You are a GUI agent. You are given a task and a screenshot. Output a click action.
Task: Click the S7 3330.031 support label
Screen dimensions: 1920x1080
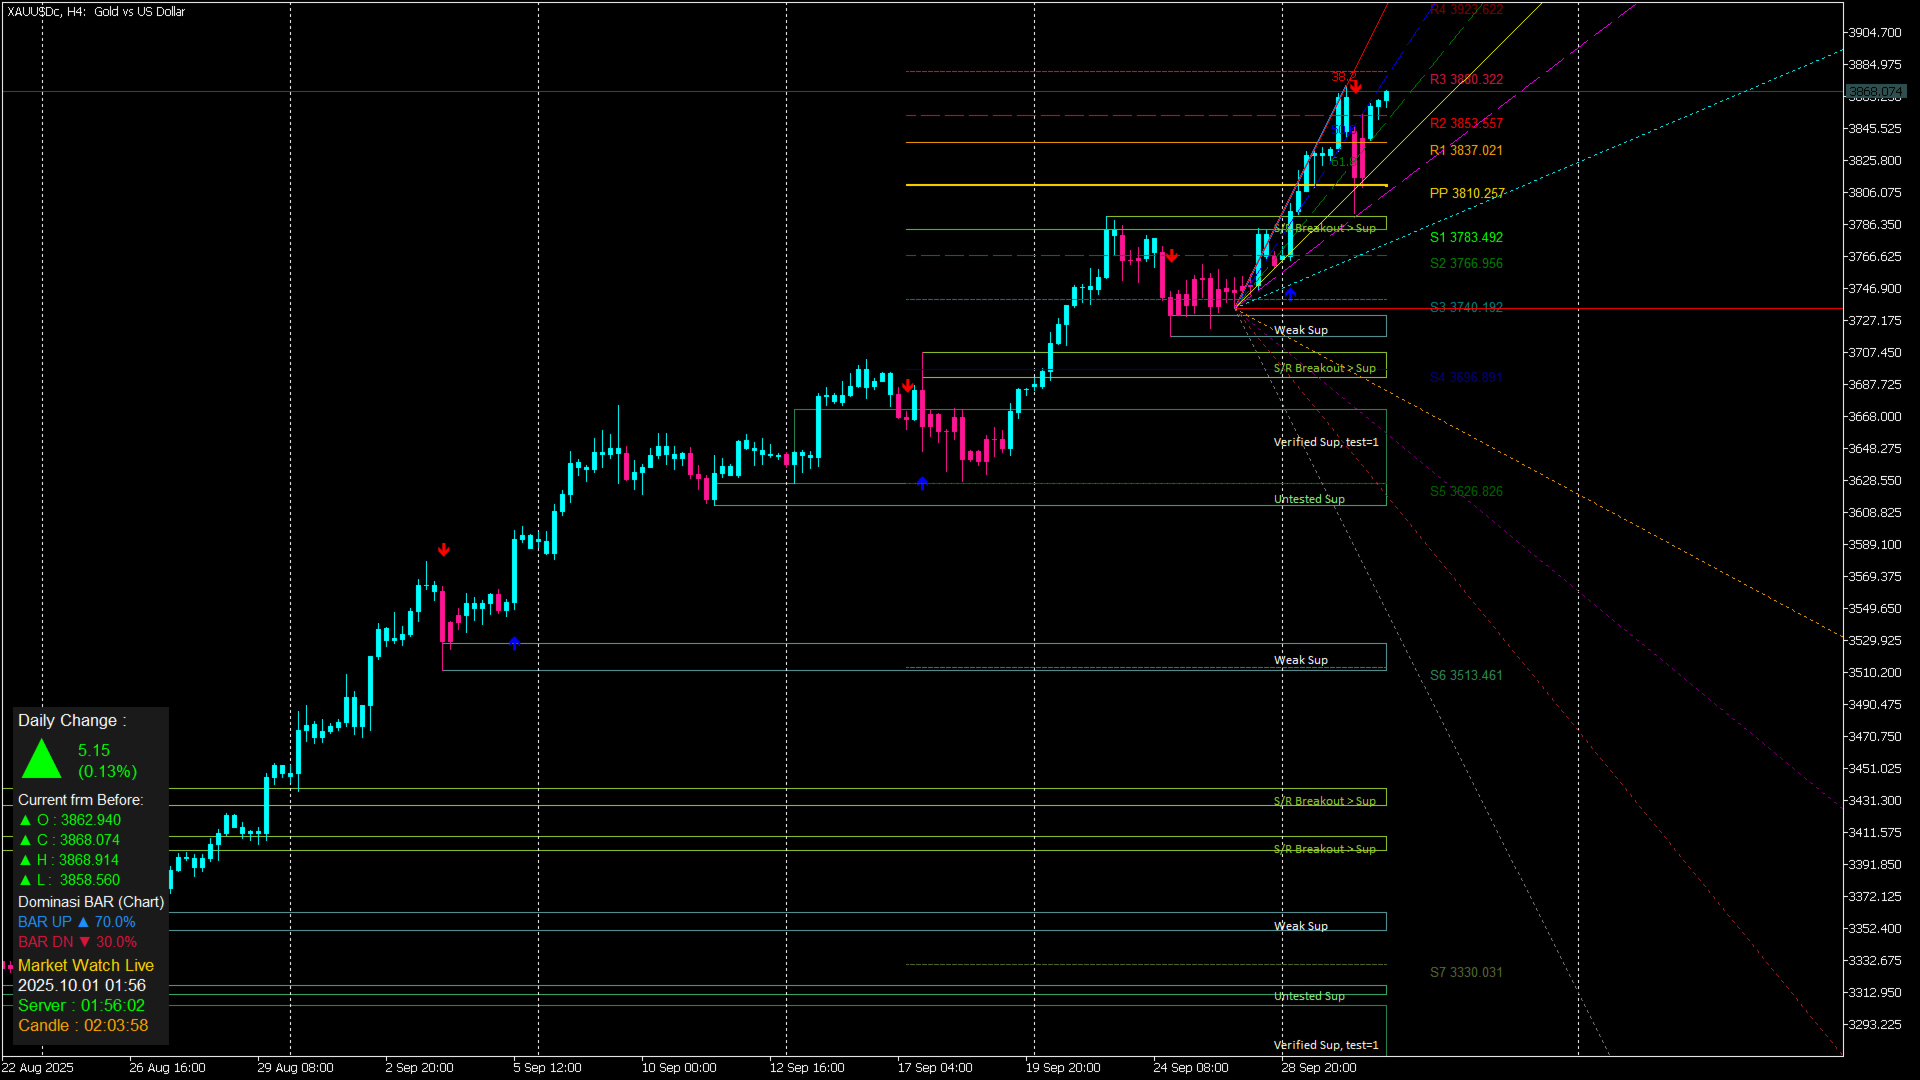1466,972
